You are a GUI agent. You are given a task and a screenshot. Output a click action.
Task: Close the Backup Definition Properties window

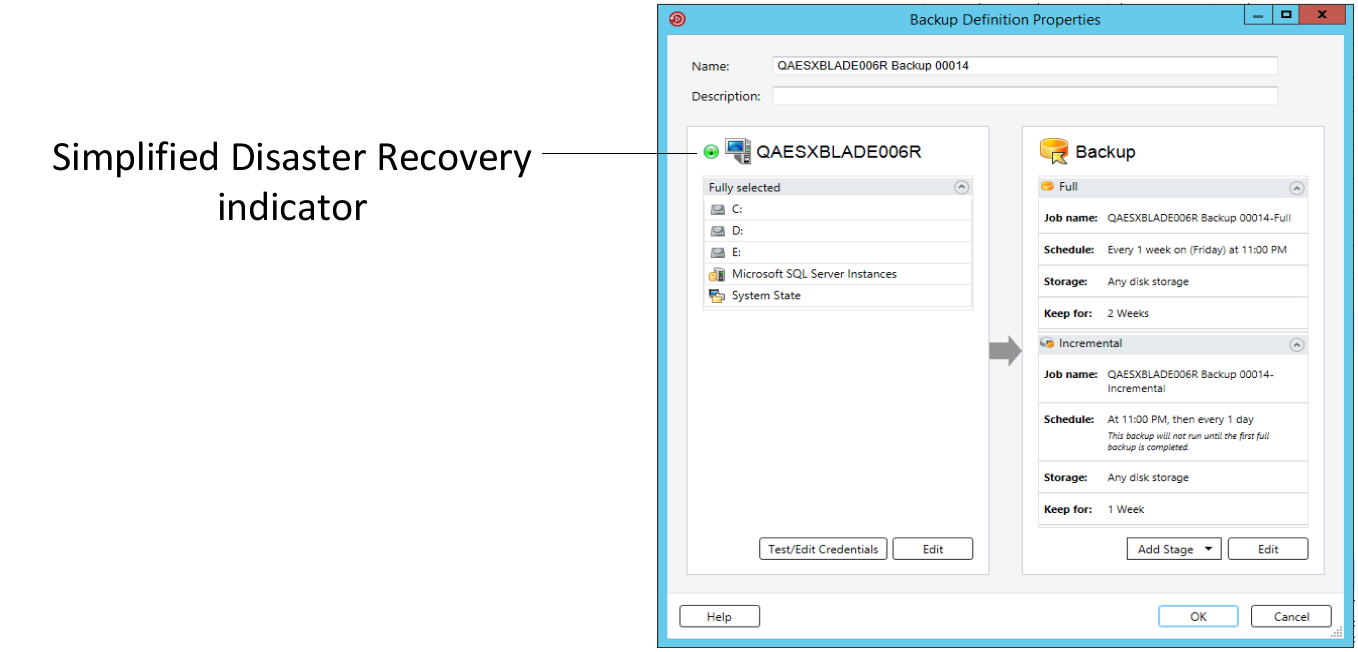(1323, 14)
